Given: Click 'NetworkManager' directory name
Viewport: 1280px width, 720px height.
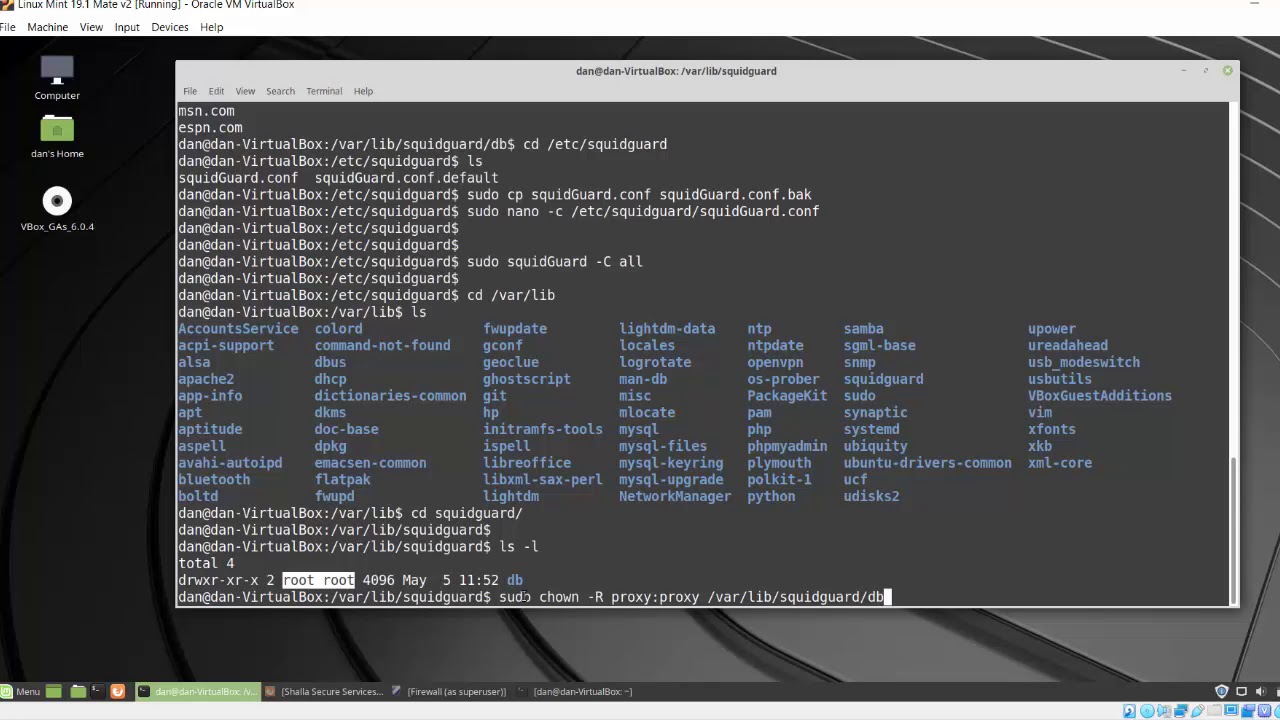Looking at the screenshot, I should click(x=675, y=496).
